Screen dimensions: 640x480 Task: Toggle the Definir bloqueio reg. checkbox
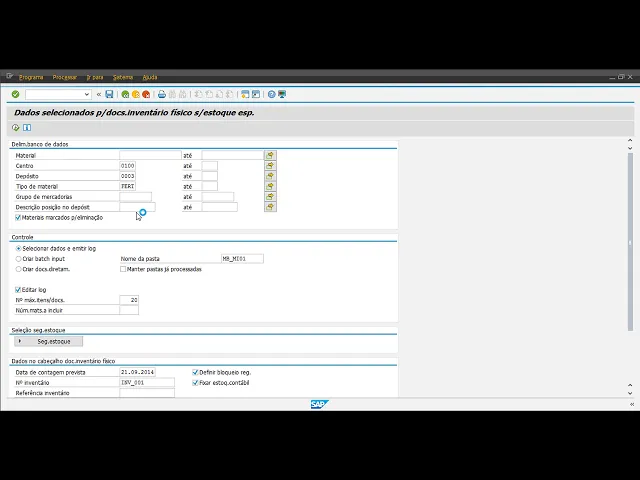click(x=195, y=372)
